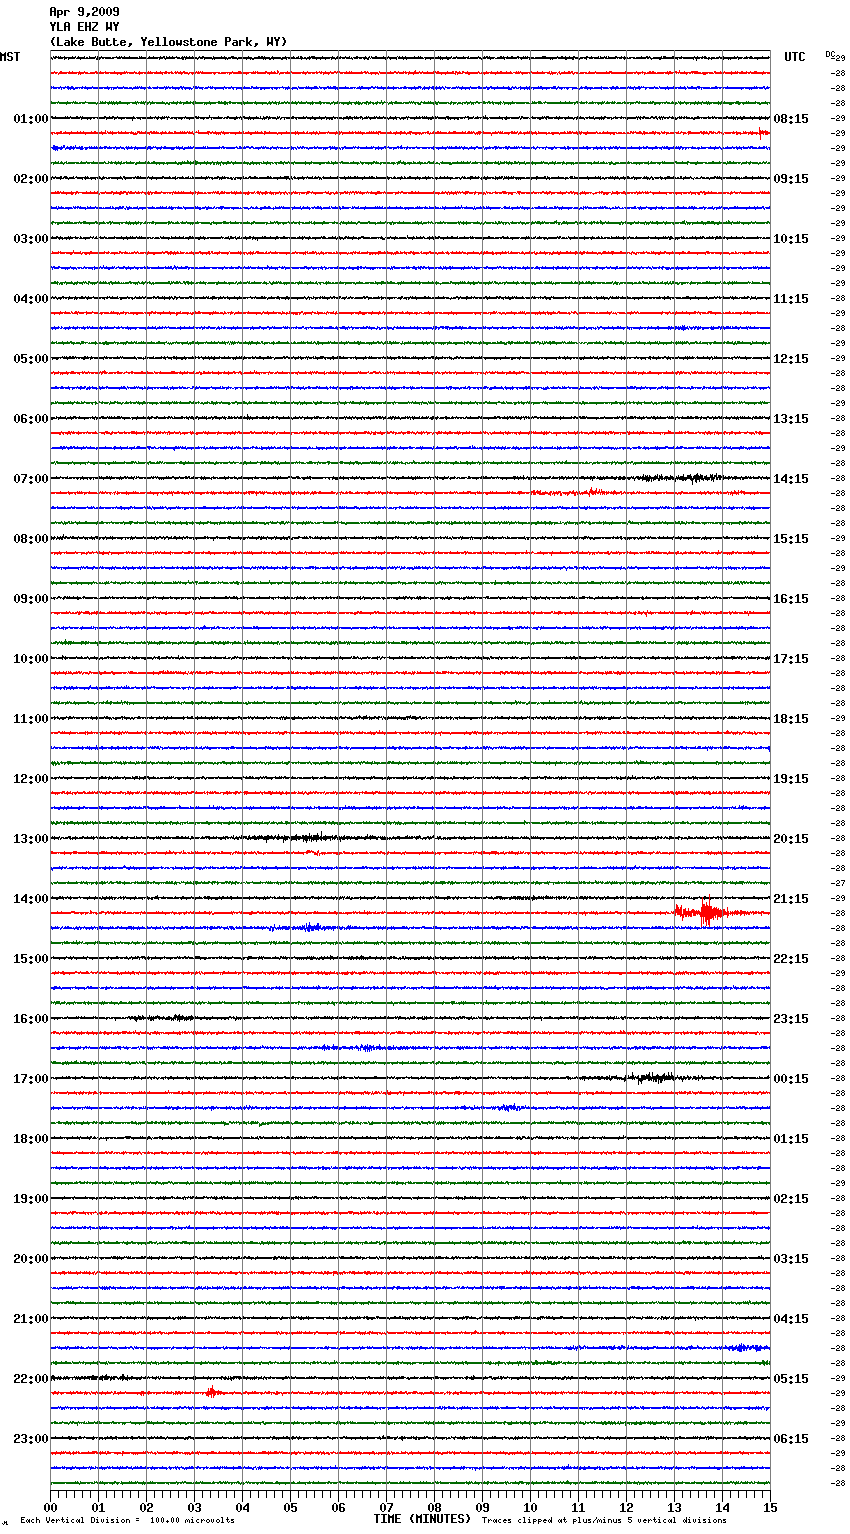Viewport: 850px width, 1534px height.
Task: Select the 19:00 MST time label
Action: (31, 1199)
